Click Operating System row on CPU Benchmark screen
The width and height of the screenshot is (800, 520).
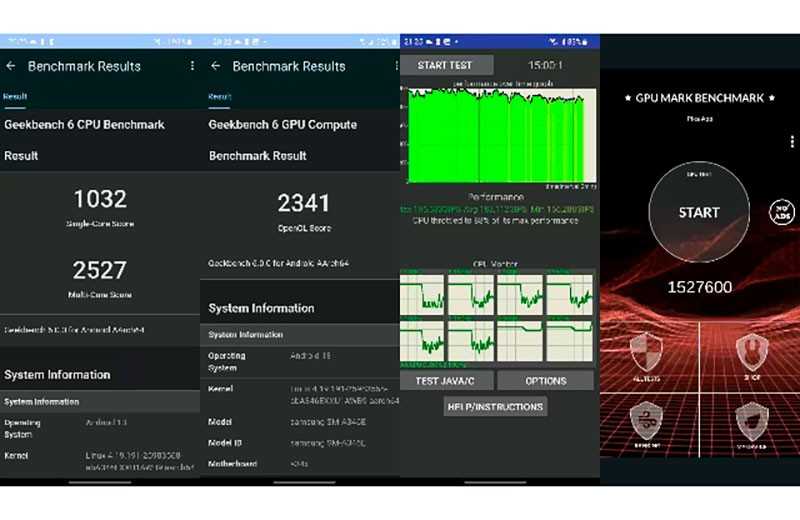tap(100, 429)
